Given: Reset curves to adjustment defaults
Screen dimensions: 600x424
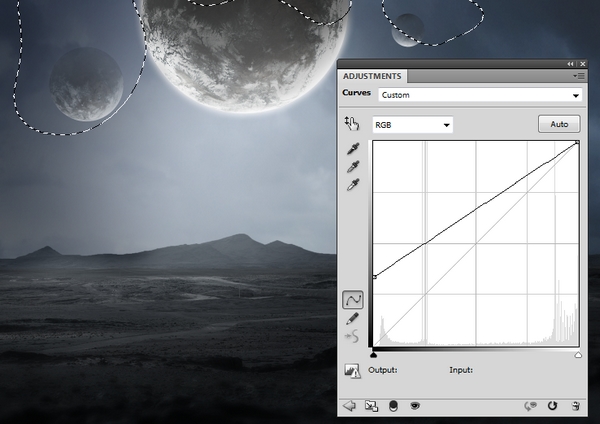Looking at the screenshot, I should click(552, 406).
